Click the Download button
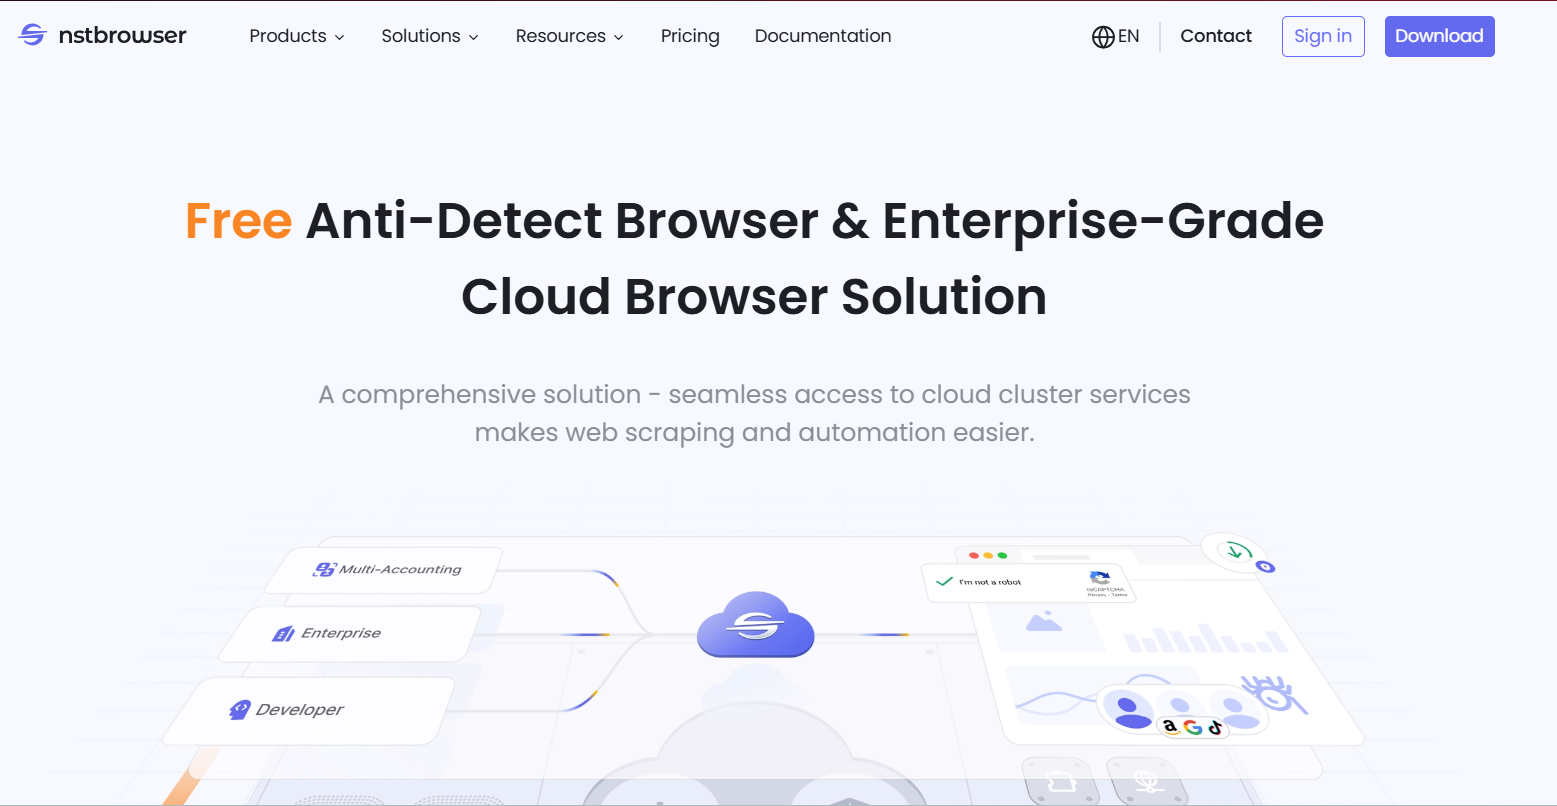 pos(1439,36)
